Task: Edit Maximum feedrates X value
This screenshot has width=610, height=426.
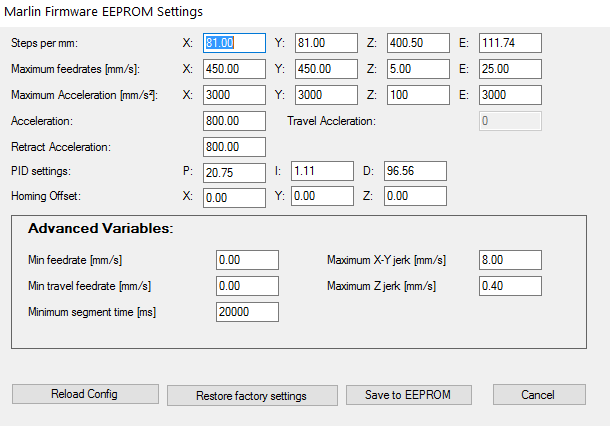Action: point(234,69)
